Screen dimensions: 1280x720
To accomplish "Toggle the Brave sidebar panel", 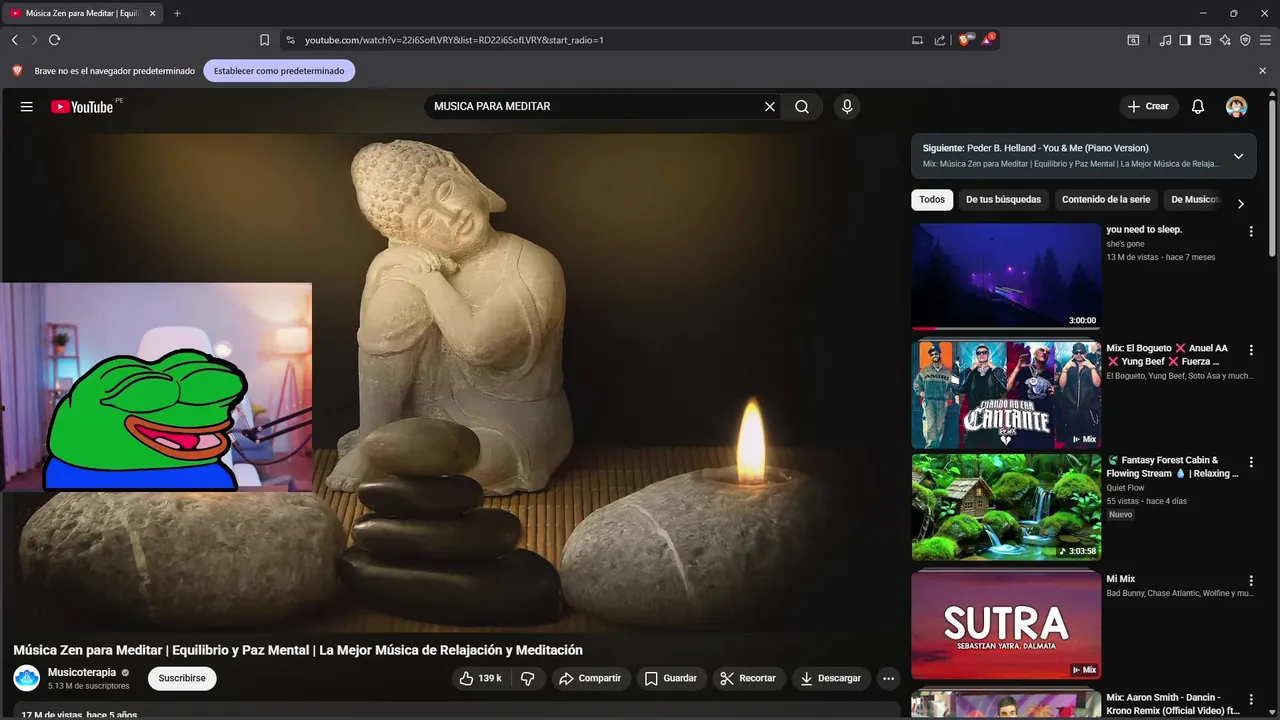I will [x=1185, y=40].
